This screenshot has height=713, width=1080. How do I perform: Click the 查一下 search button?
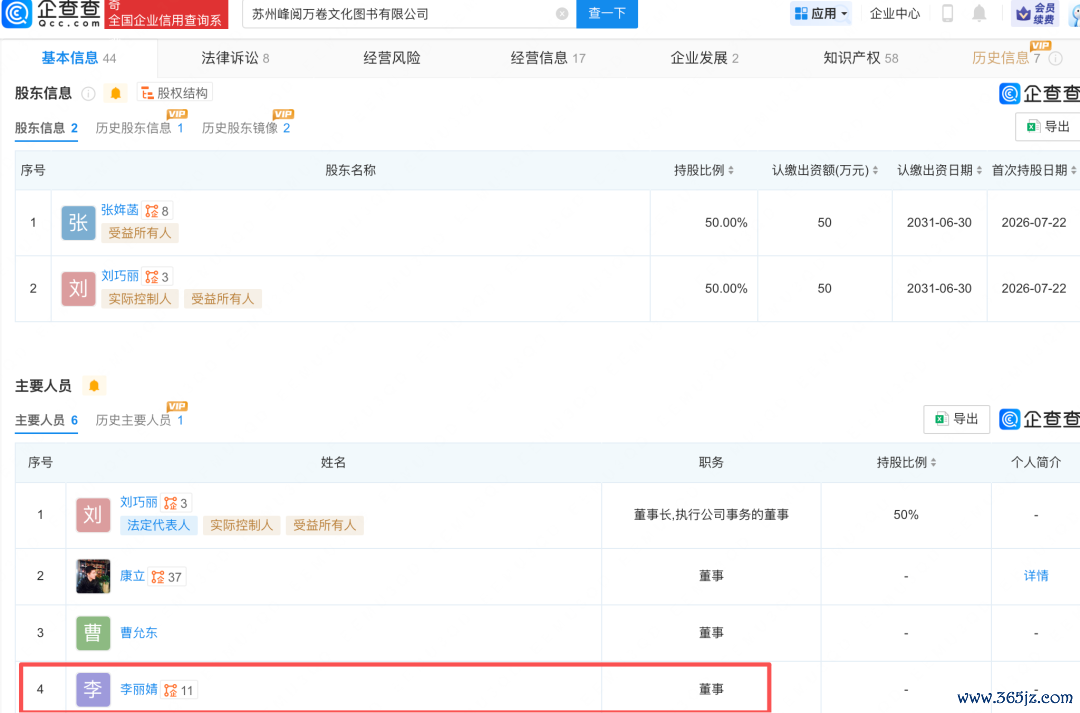[x=607, y=14]
